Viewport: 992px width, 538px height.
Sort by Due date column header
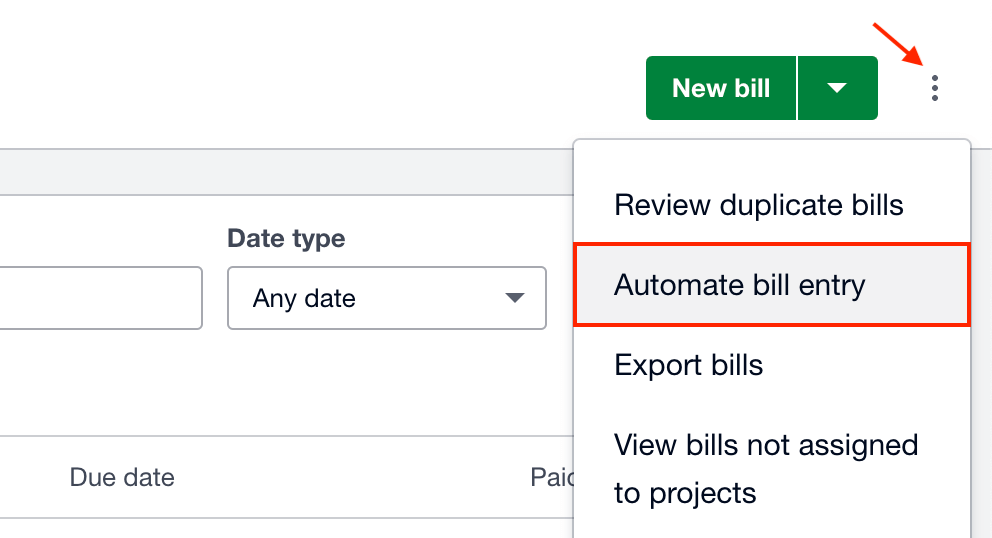click(x=122, y=477)
